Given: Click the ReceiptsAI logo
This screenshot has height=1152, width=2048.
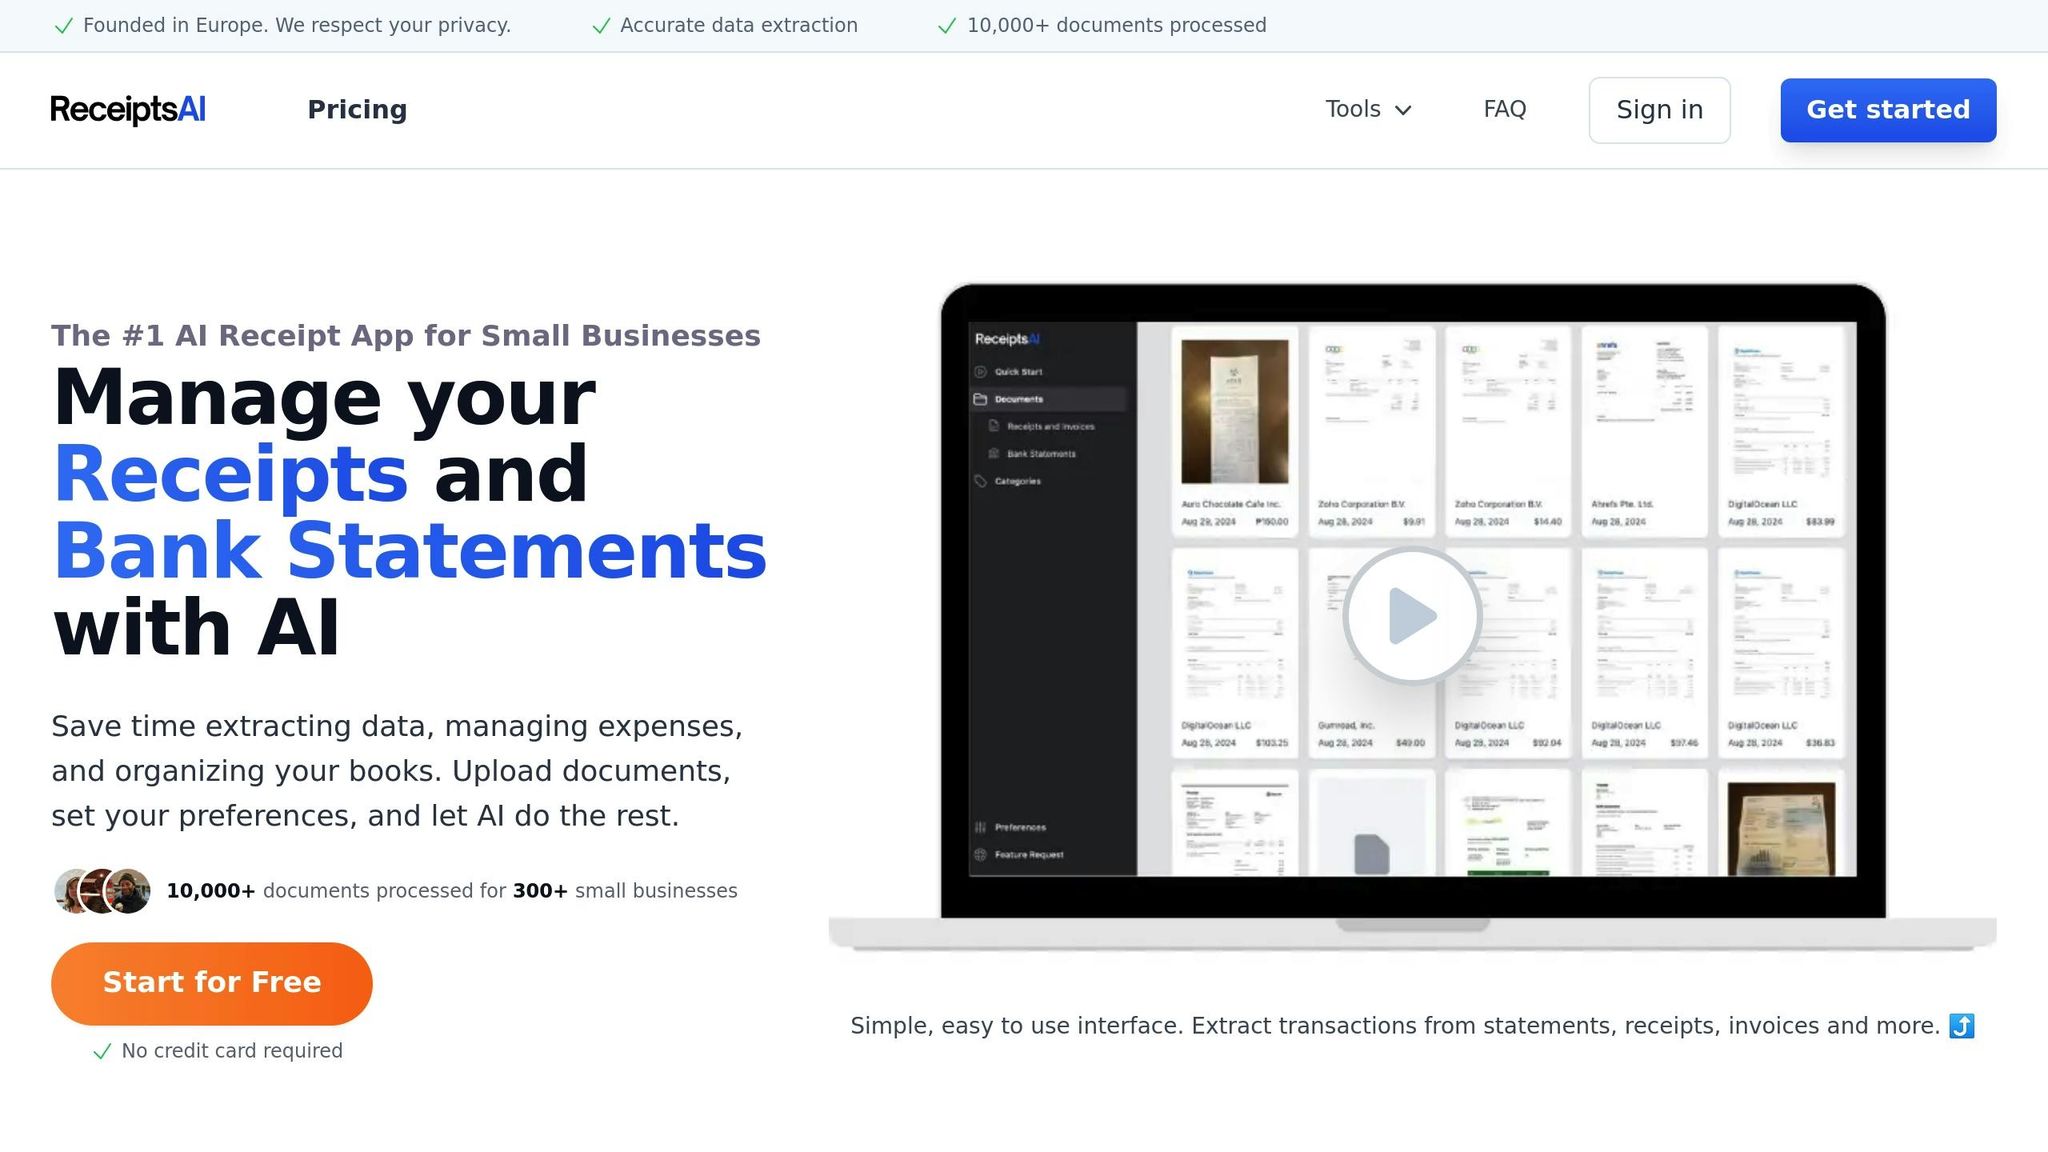Looking at the screenshot, I should pos(128,110).
